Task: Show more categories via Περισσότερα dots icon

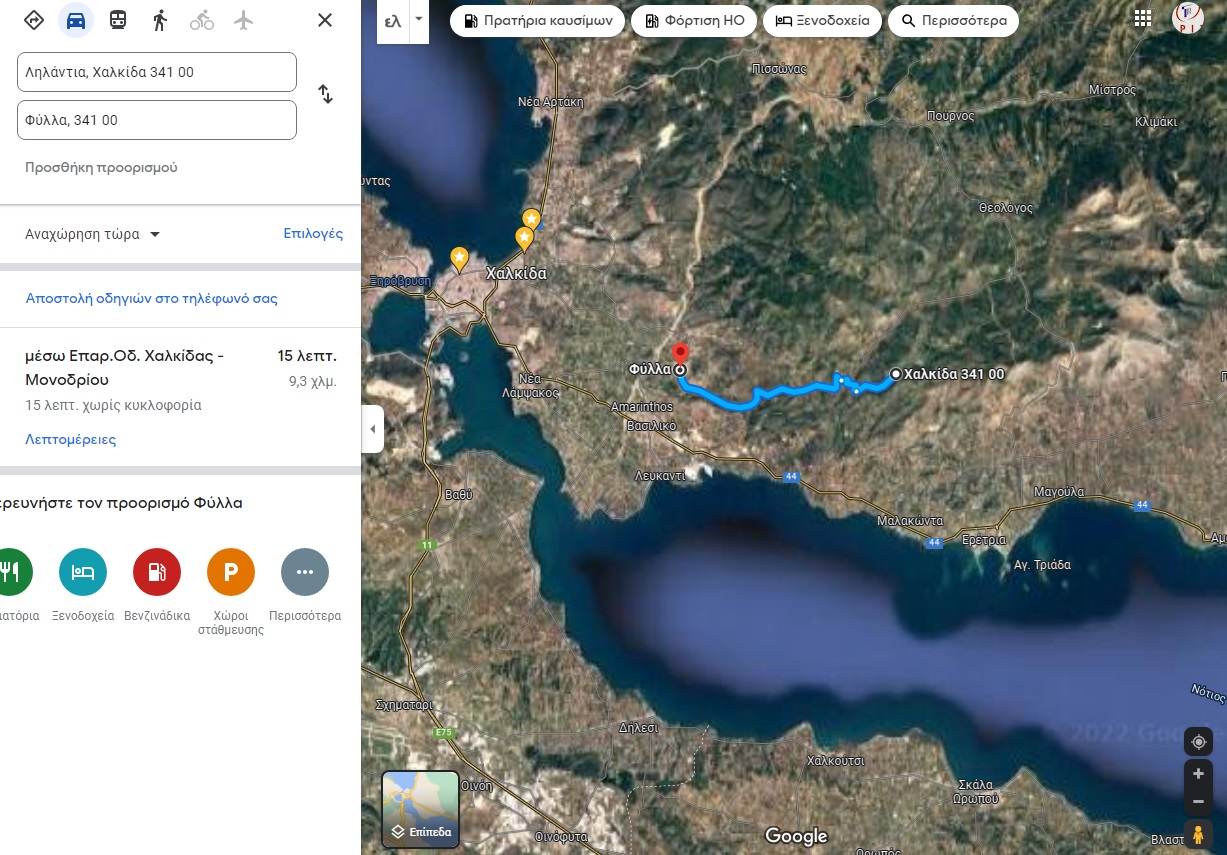Action: click(305, 572)
